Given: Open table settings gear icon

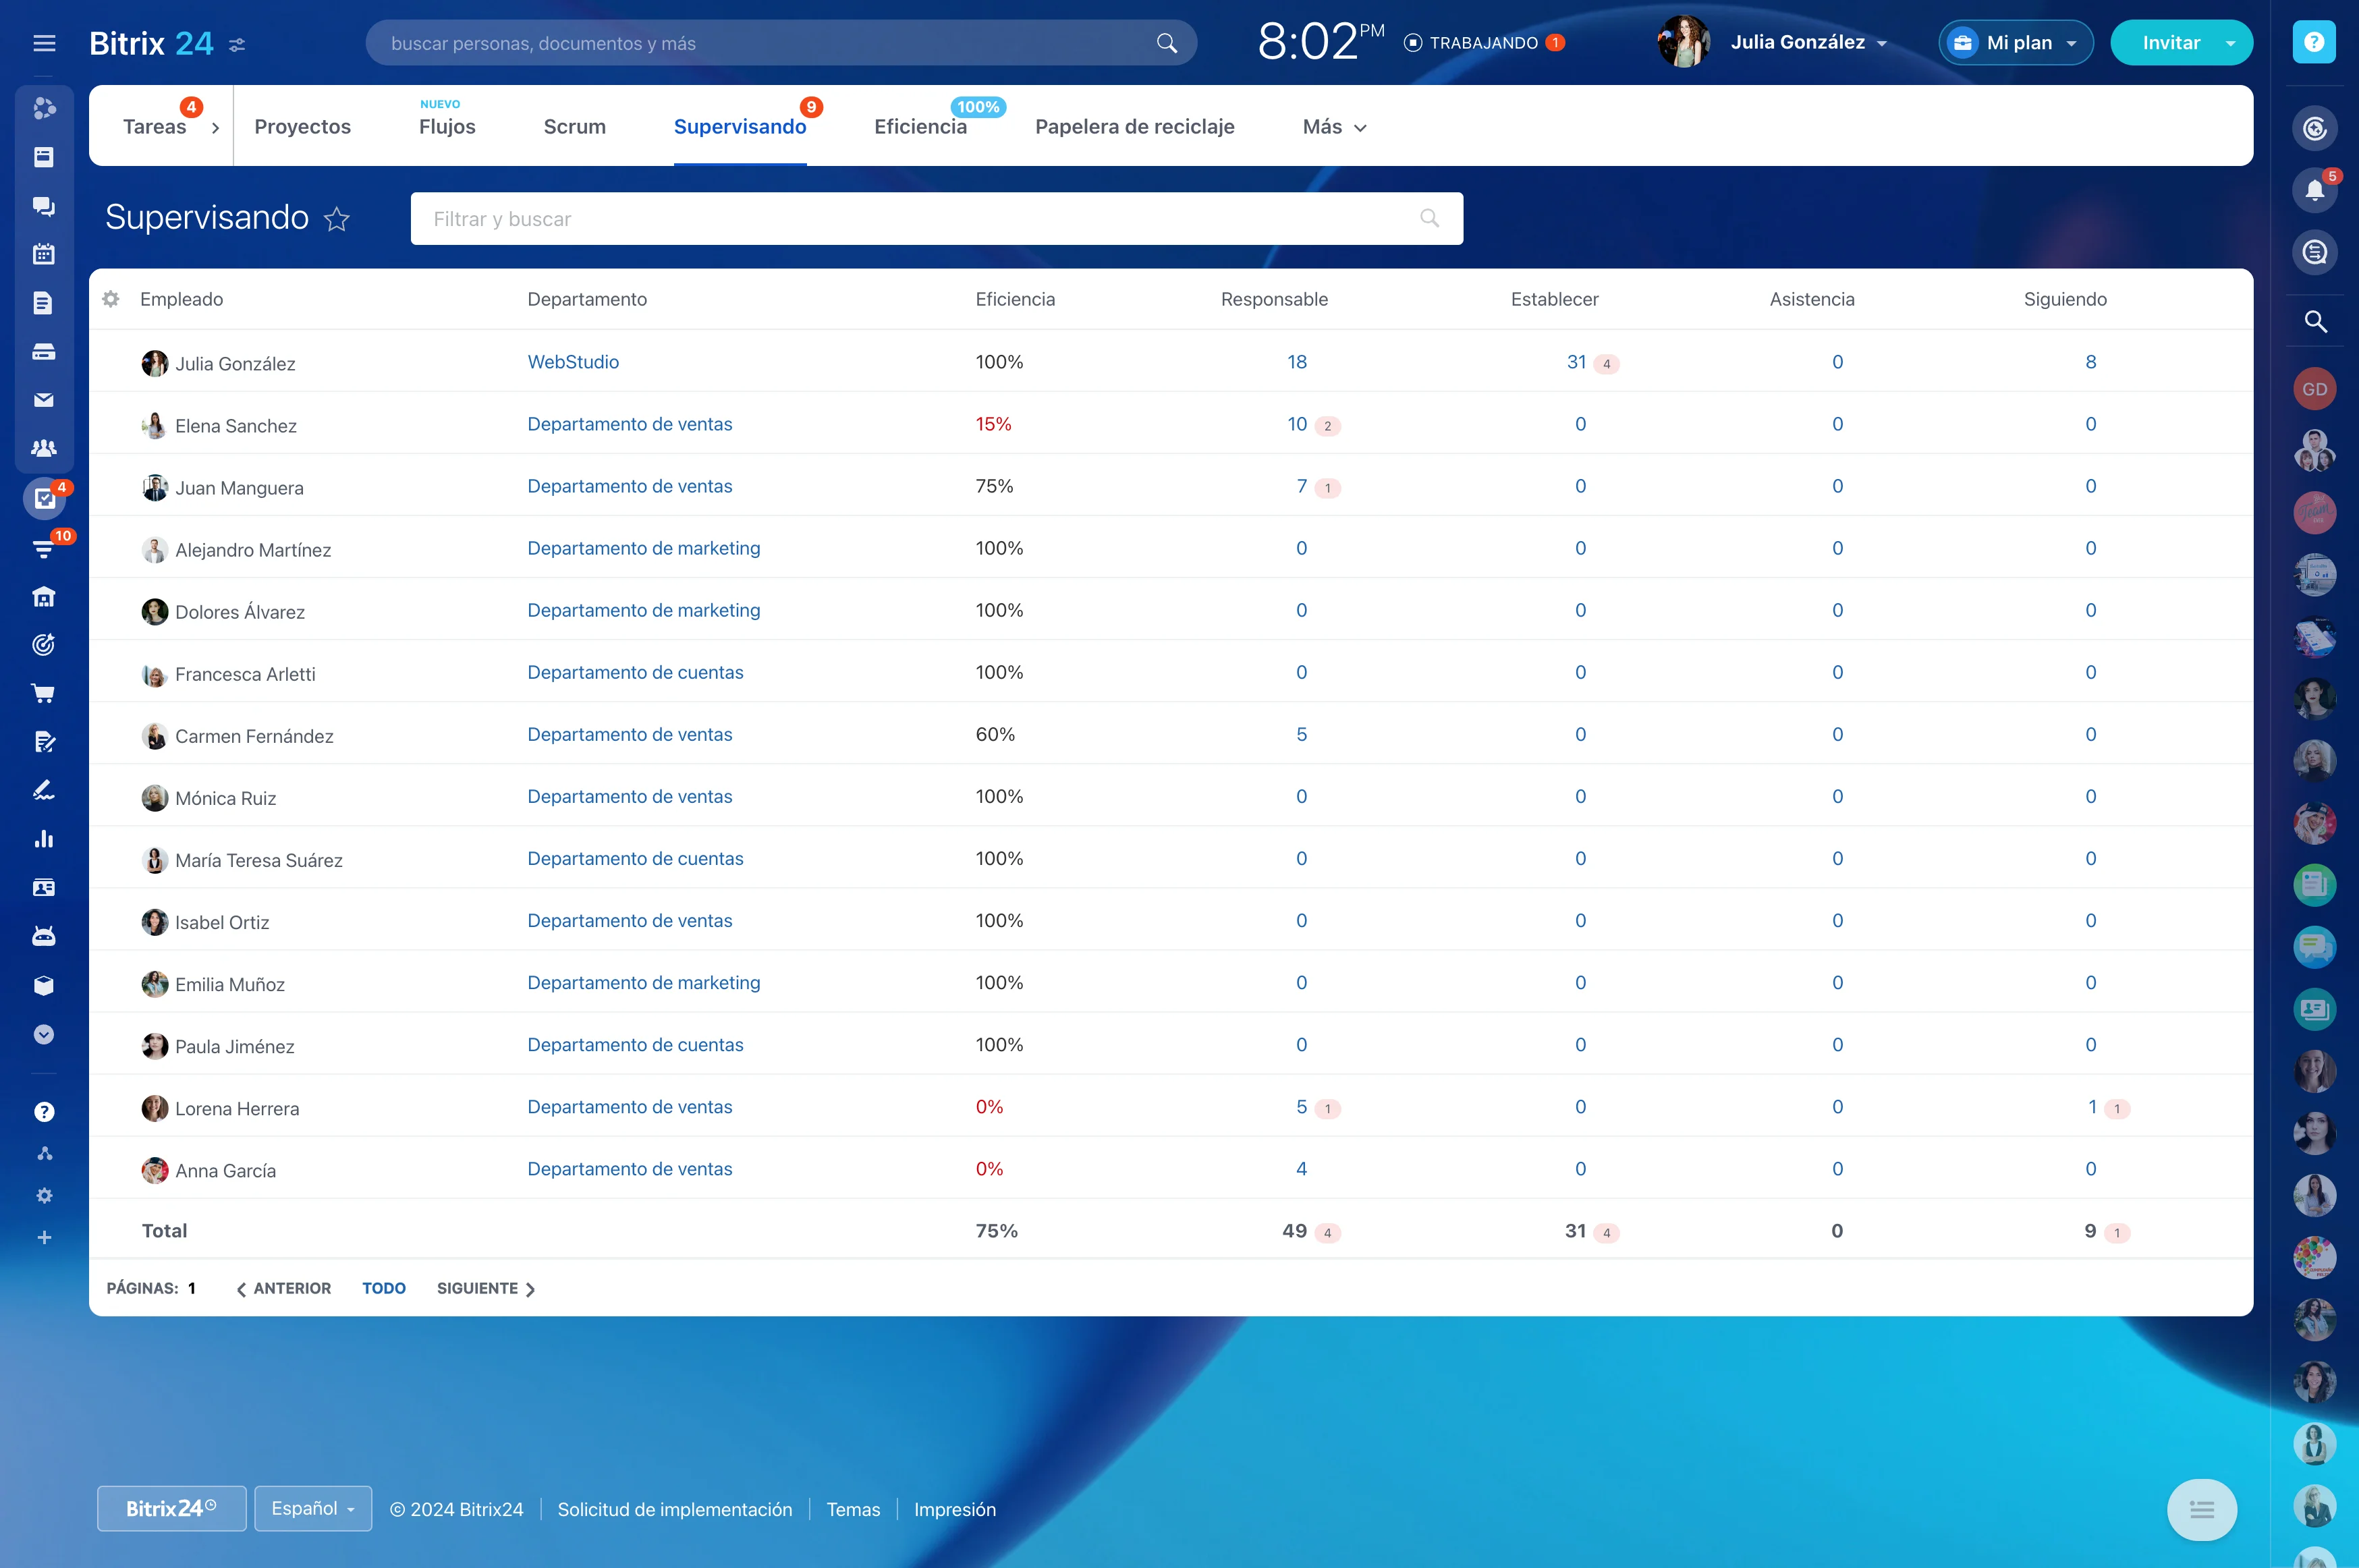Looking at the screenshot, I should pos(111,299).
